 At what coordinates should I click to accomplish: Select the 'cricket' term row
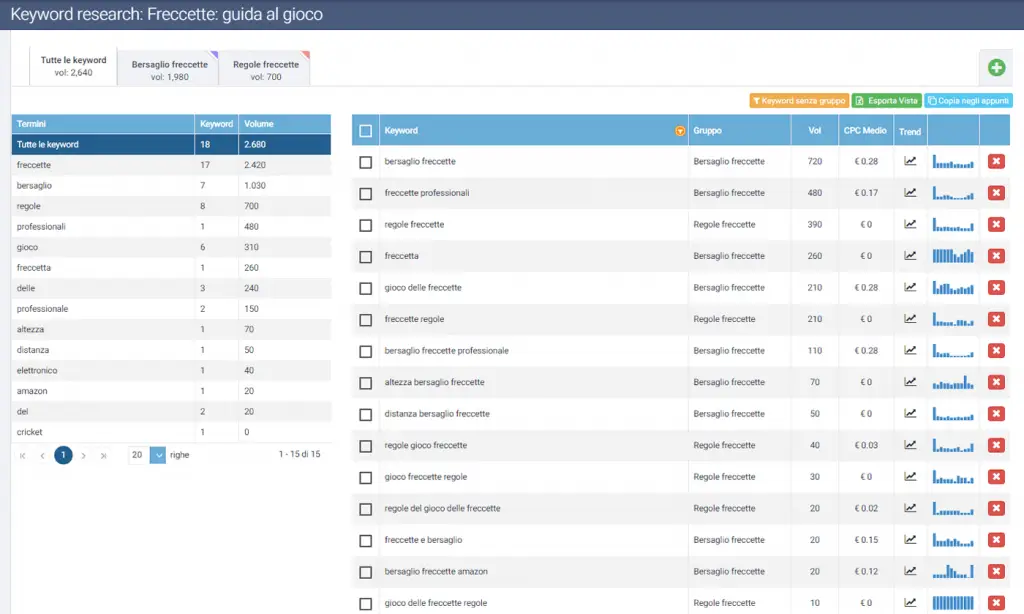click(x=171, y=432)
